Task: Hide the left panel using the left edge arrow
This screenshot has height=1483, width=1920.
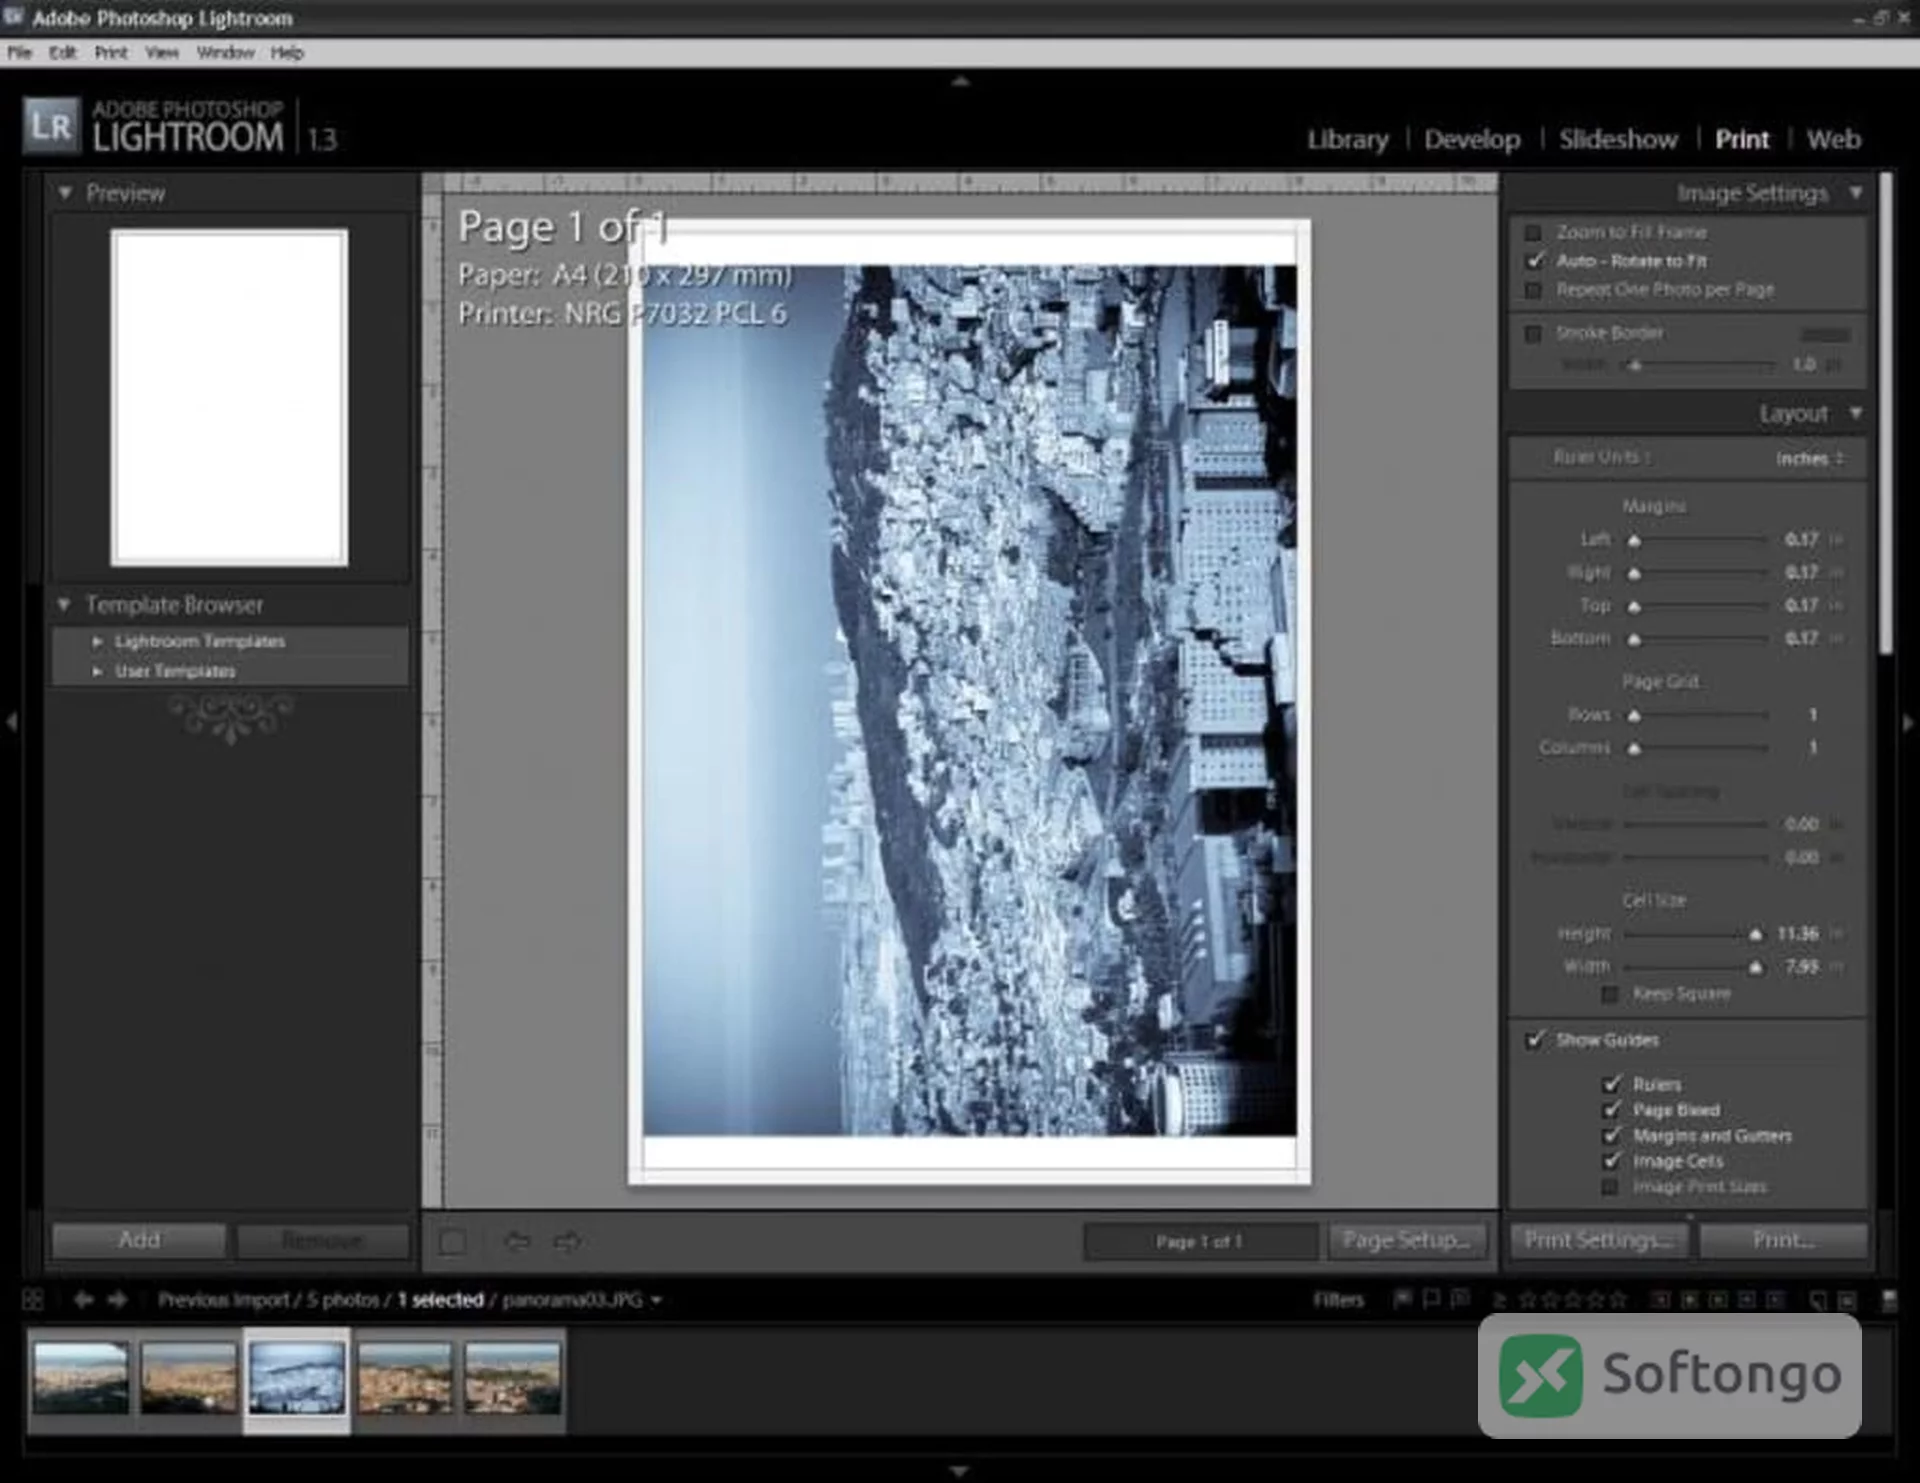Action: click(11, 721)
